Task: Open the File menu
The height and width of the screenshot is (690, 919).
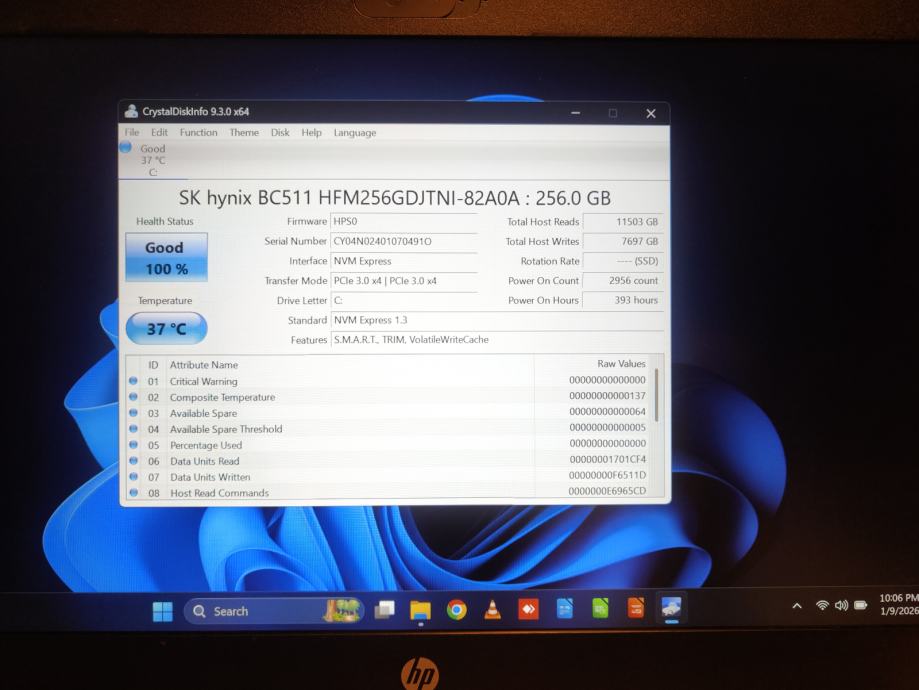Action: [132, 132]
